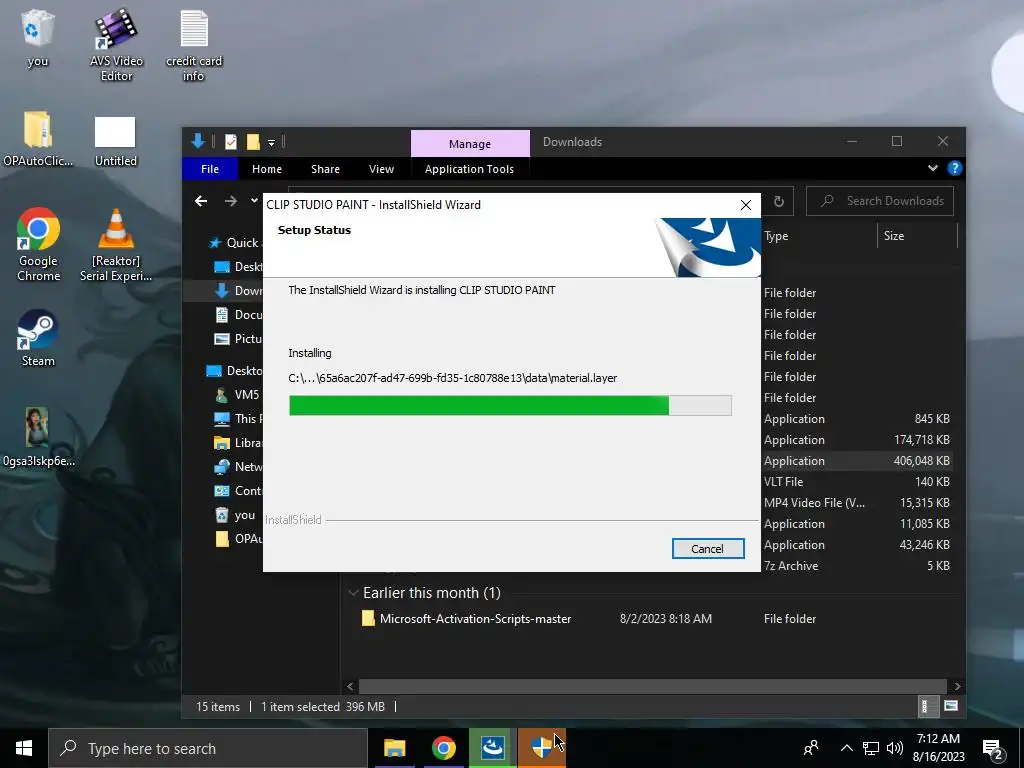This screenshot has height=768, width=1024.
Task: Go forward in Explorer navigation
Action: (231, 201)
